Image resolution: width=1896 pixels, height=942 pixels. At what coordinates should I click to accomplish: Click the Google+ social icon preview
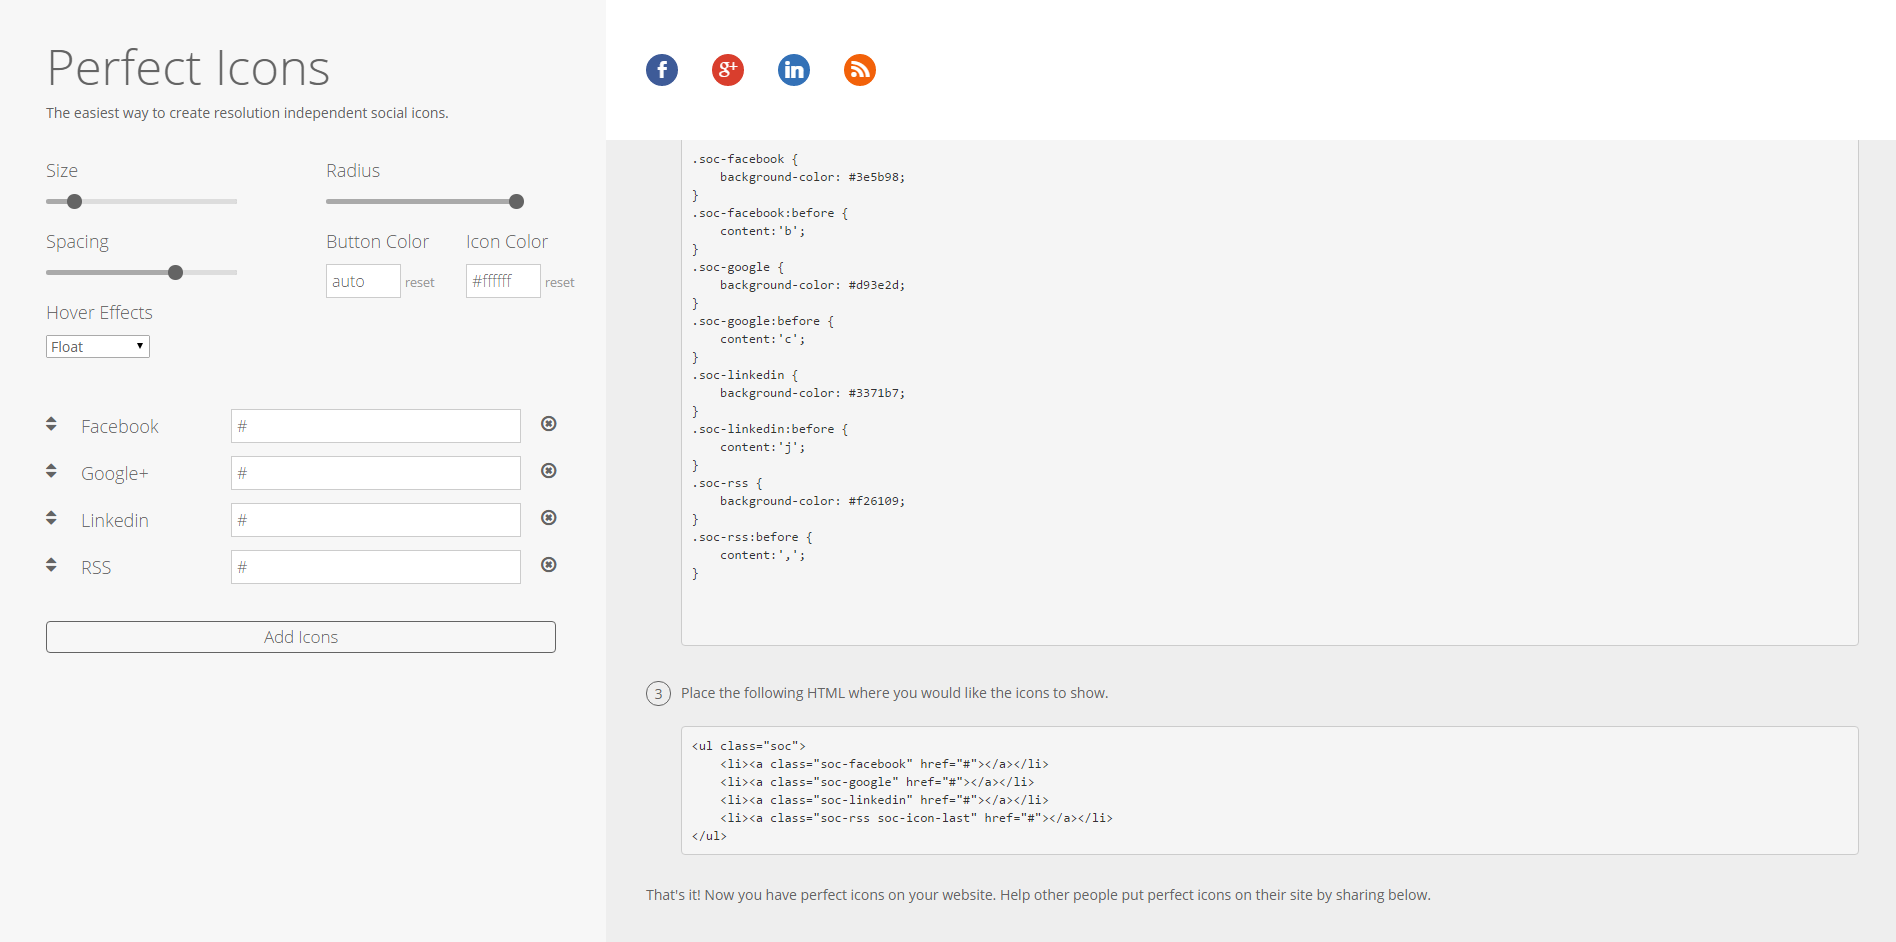(x=728, y=70)
